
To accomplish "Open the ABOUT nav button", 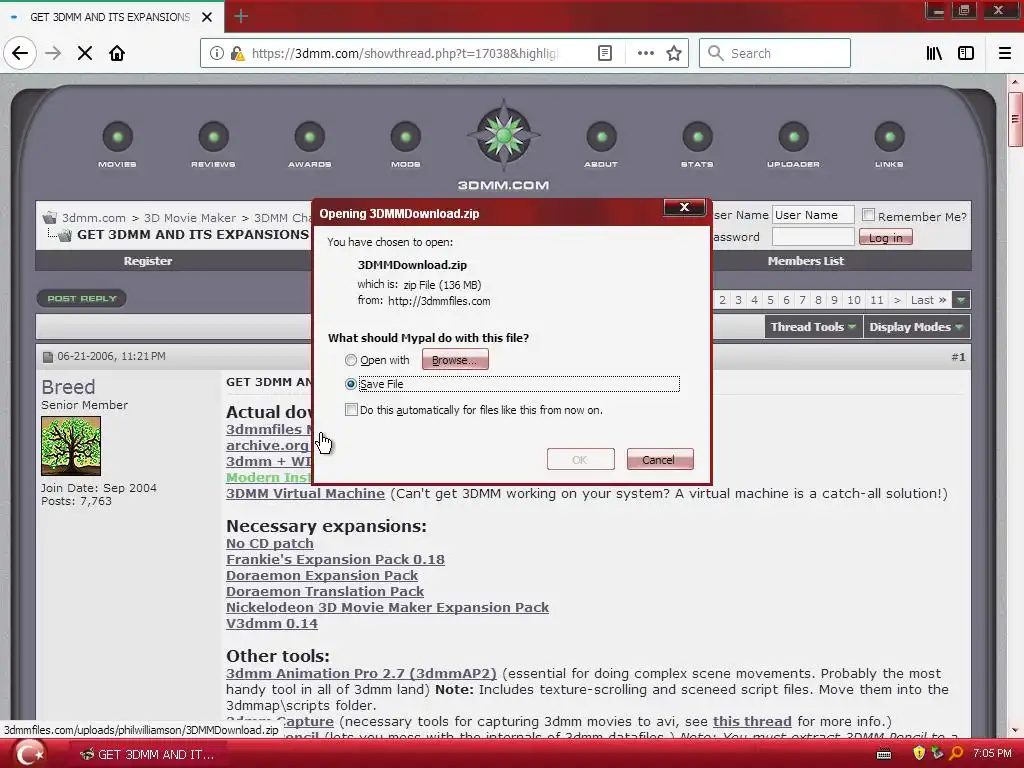I will pos(601,145).
